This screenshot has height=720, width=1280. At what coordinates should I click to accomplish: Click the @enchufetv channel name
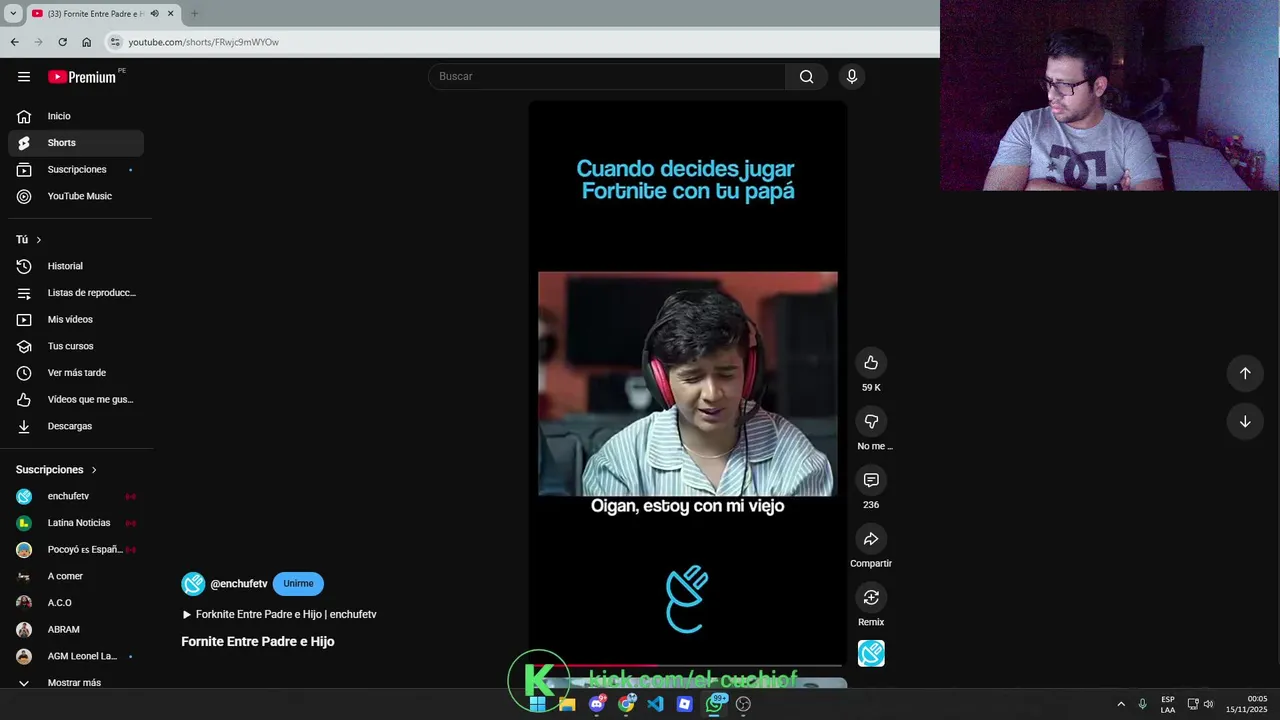coord(239,584)
